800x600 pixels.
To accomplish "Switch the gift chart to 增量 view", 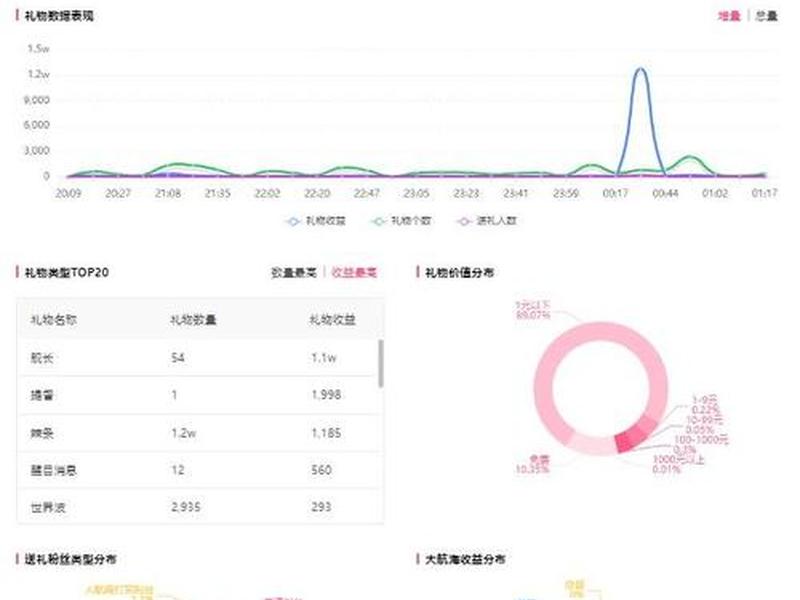I will tap(729, 16).
